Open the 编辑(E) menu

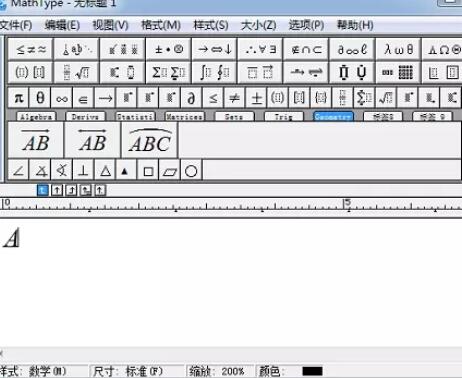62,25
